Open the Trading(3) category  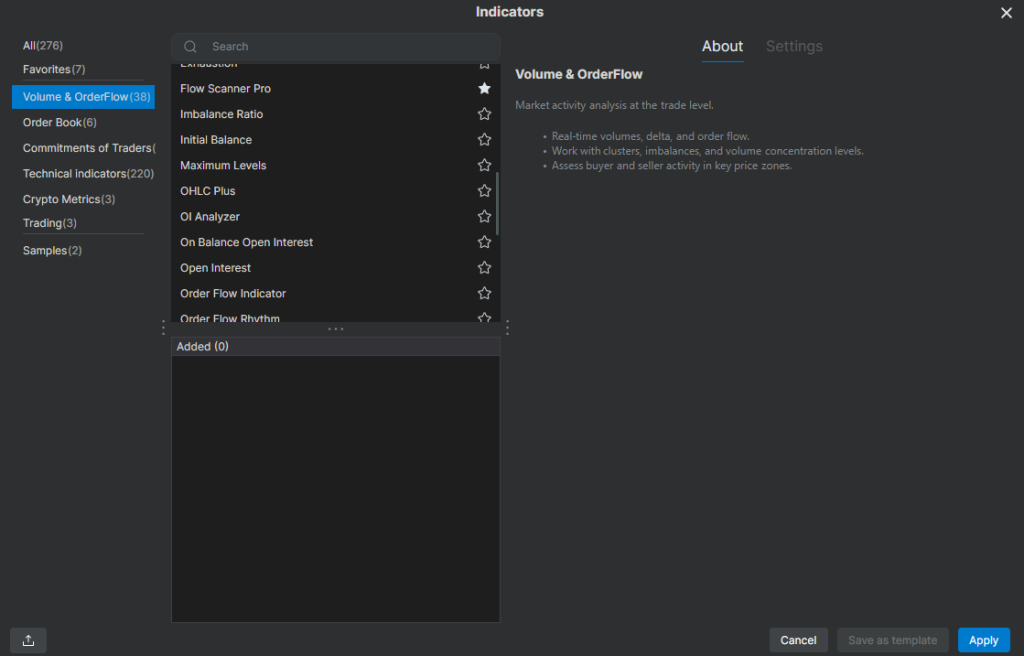click(50, 223)
